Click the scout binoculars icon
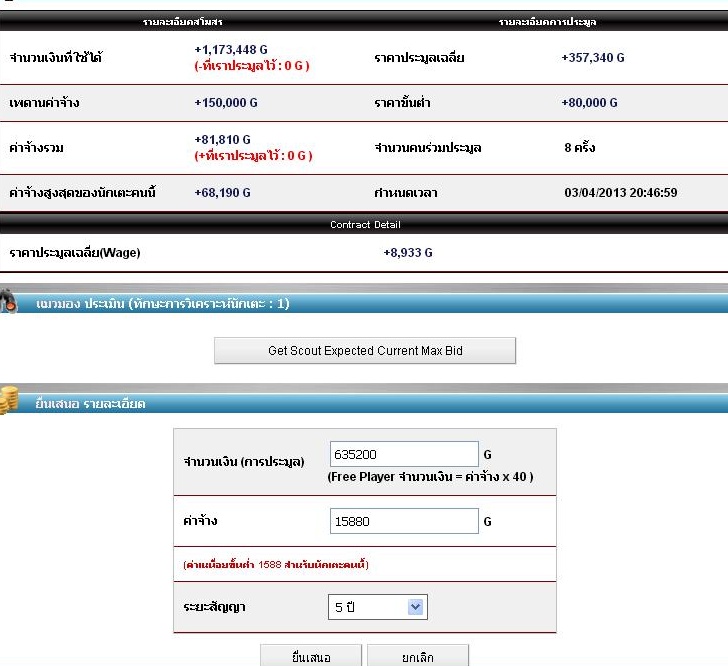Viewport: 728px width, 666px height. point(8,301)
